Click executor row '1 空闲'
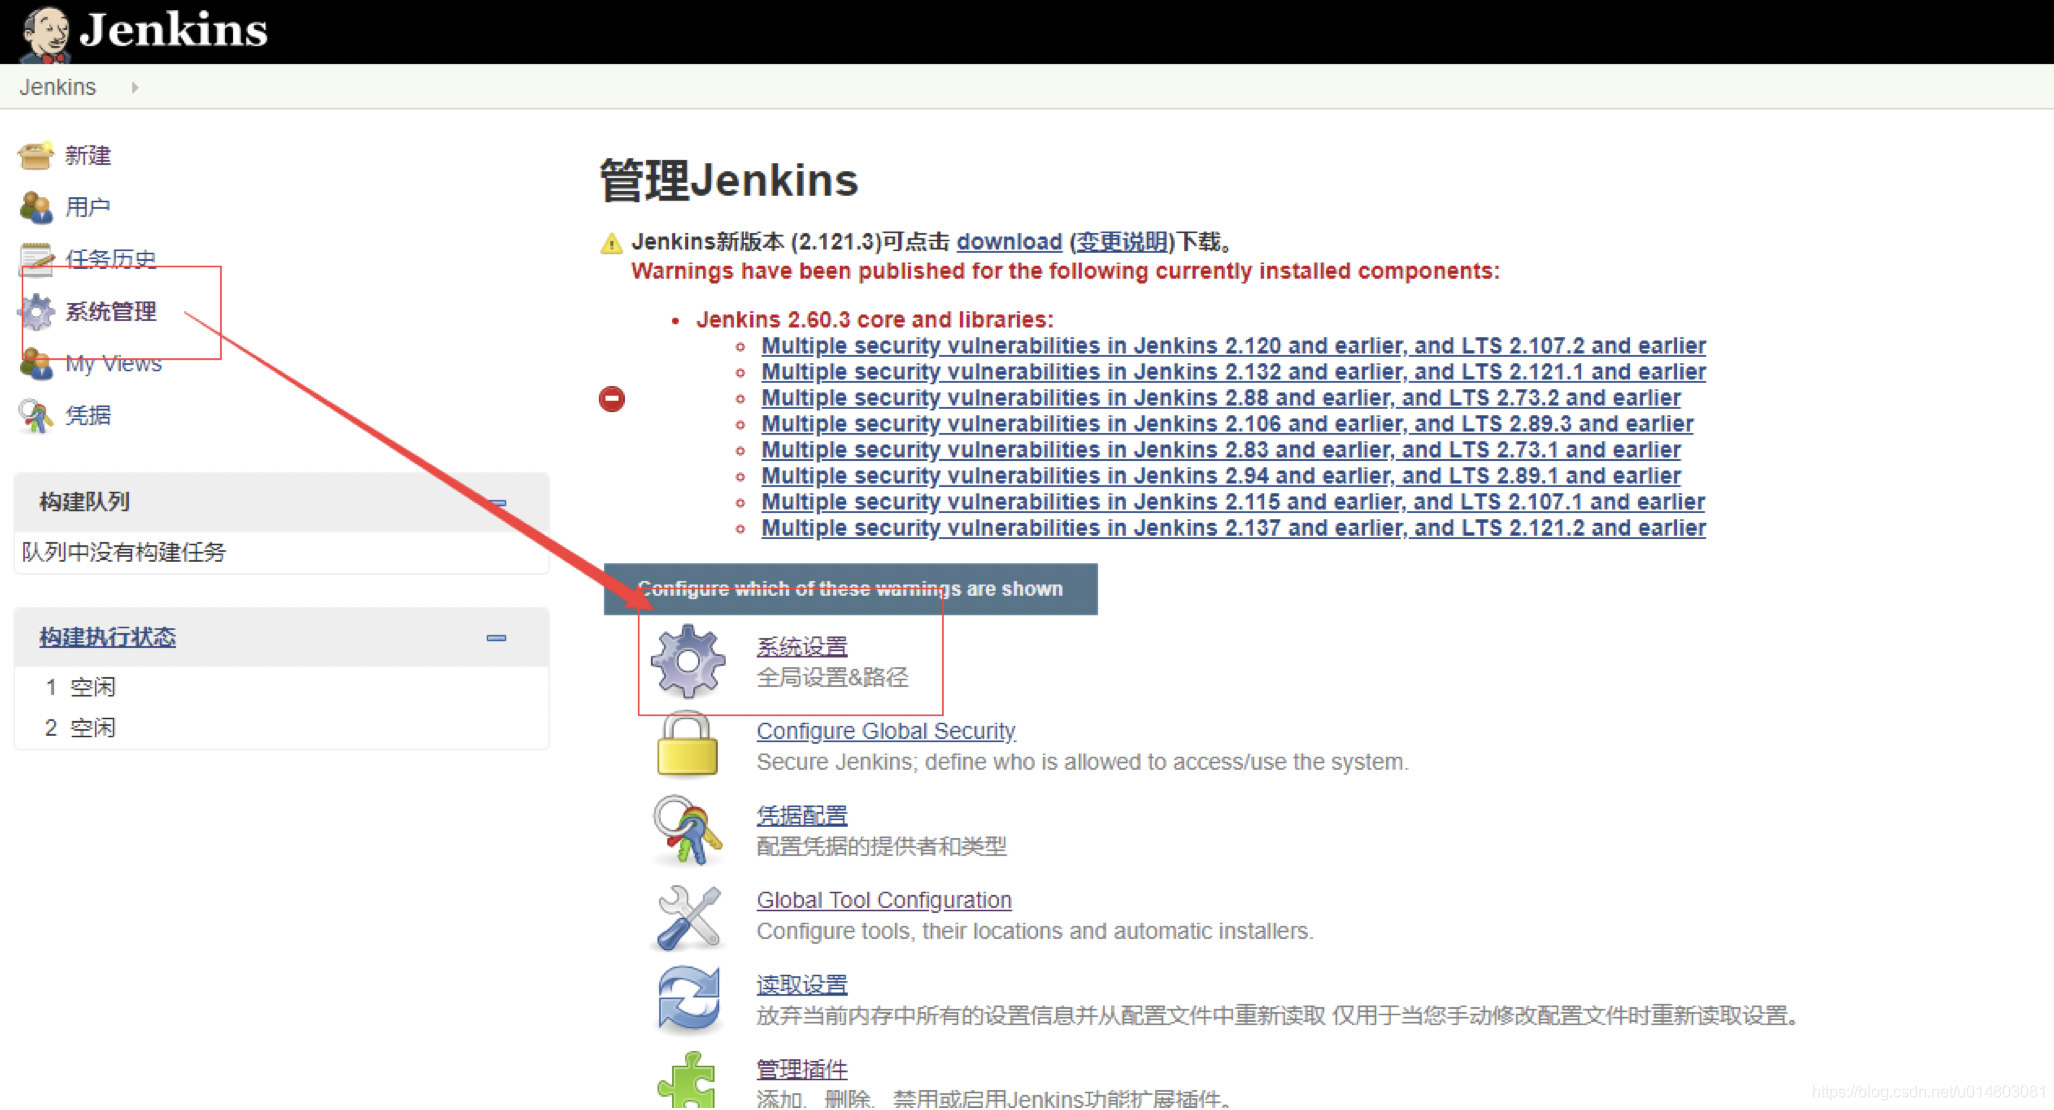 pyautogui.click(x=282, y=687)
